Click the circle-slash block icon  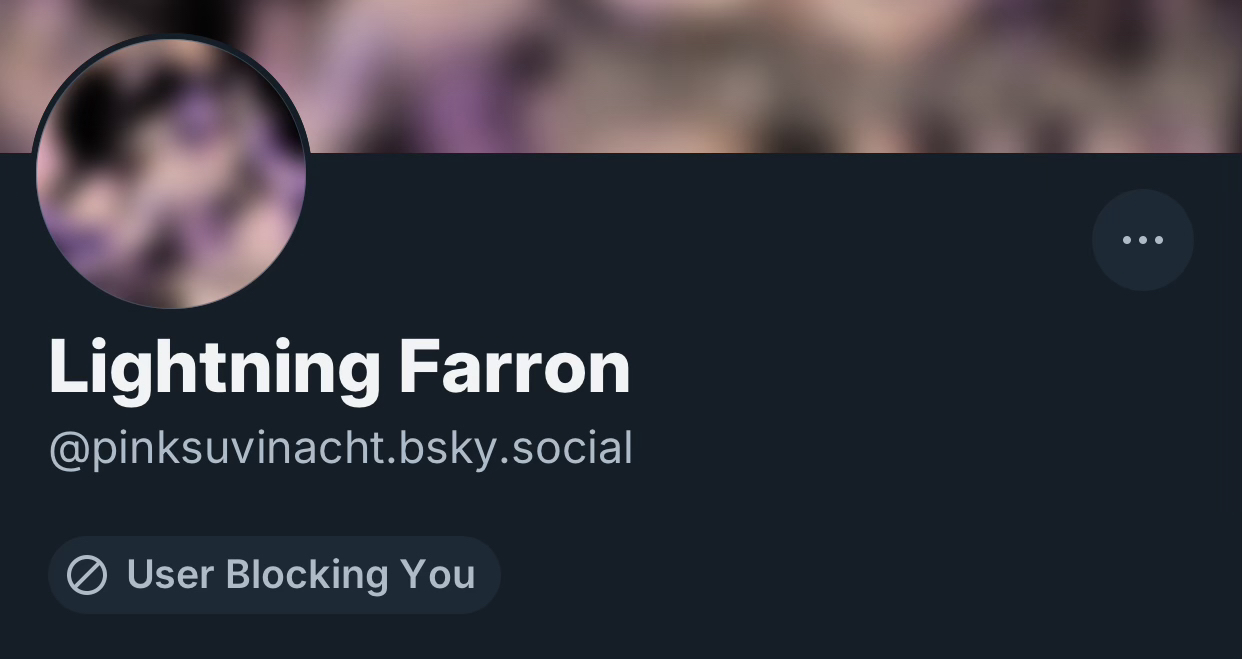point(87,575)
